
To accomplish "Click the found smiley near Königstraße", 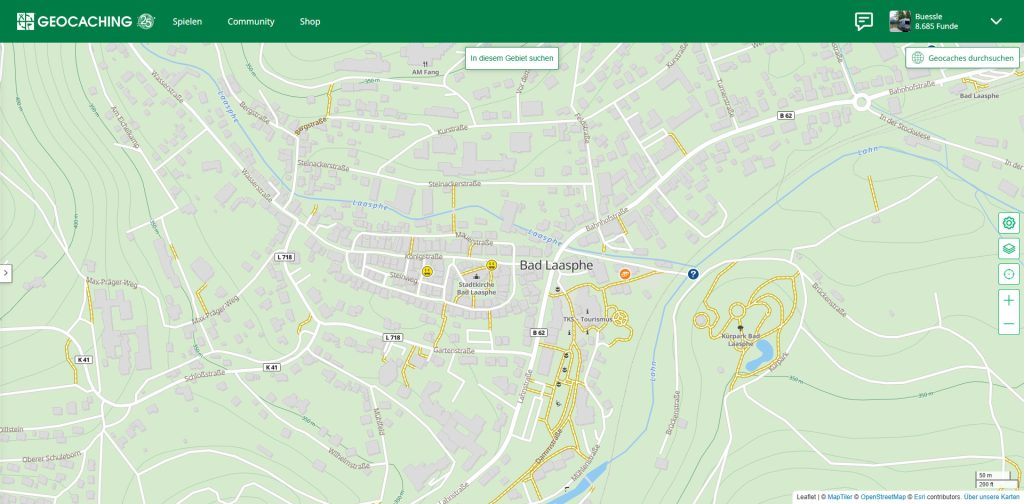I will point(427,271).
